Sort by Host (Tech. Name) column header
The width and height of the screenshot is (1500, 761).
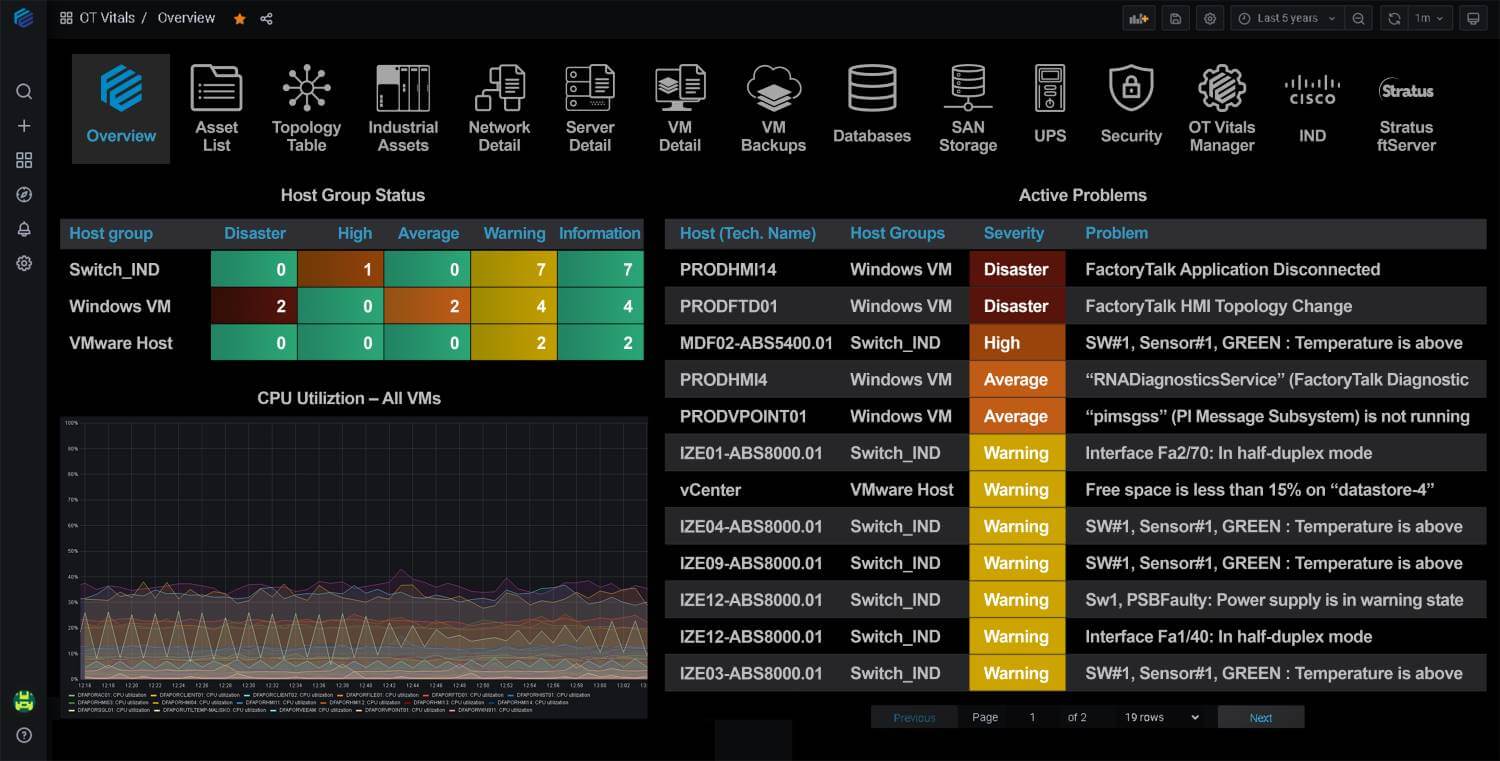pyautogui.click(x=748, y=233)
